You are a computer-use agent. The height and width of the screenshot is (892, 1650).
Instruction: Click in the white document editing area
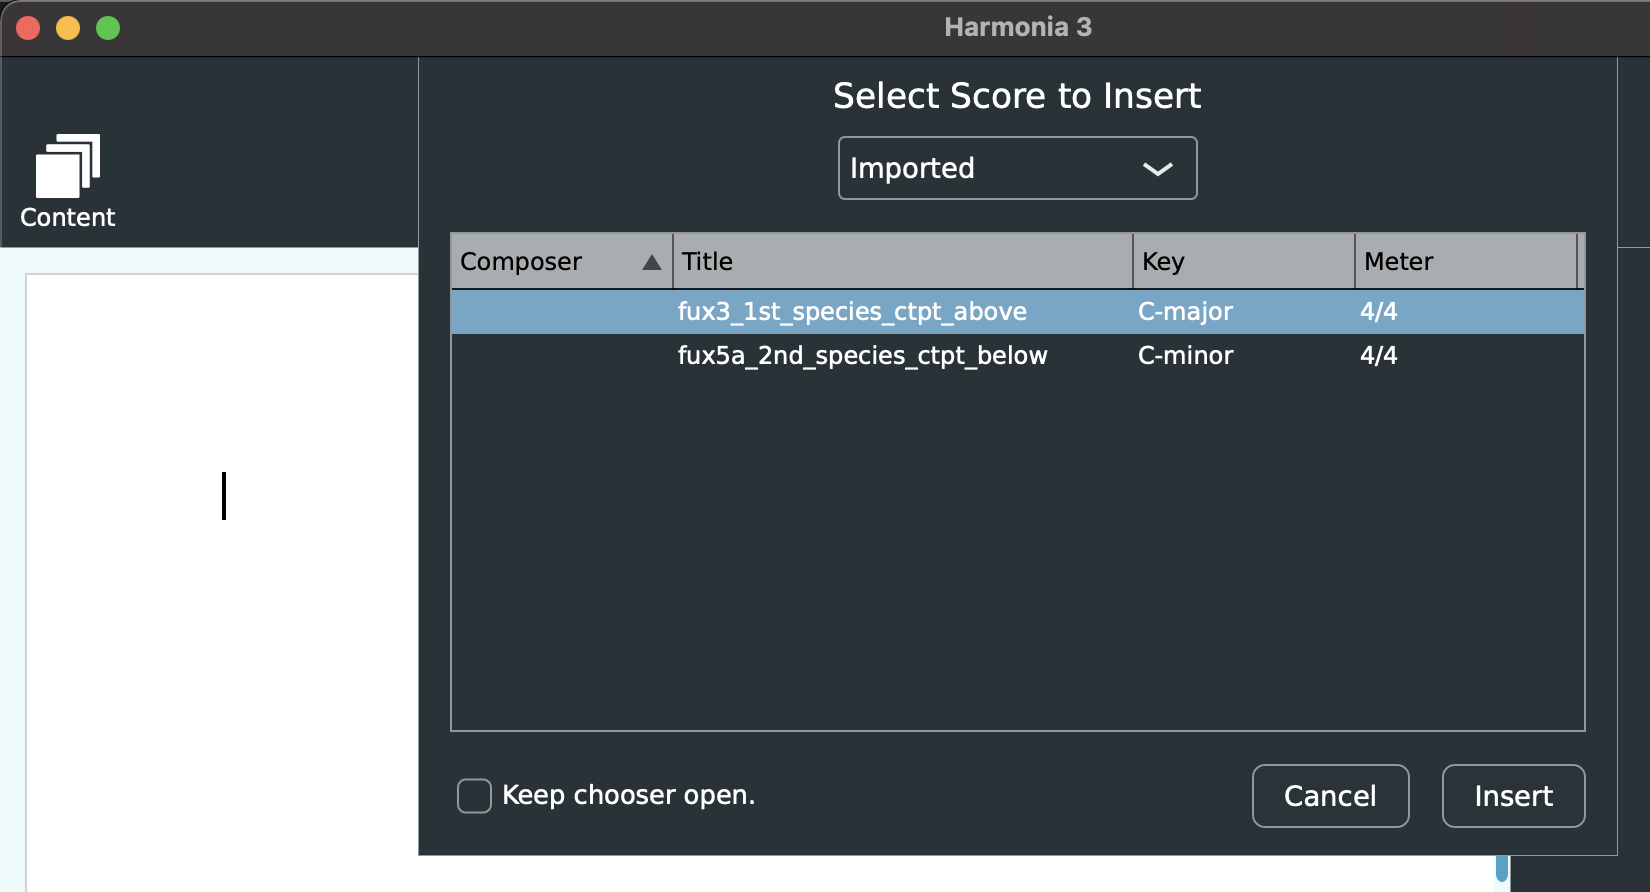coord(222,600)
